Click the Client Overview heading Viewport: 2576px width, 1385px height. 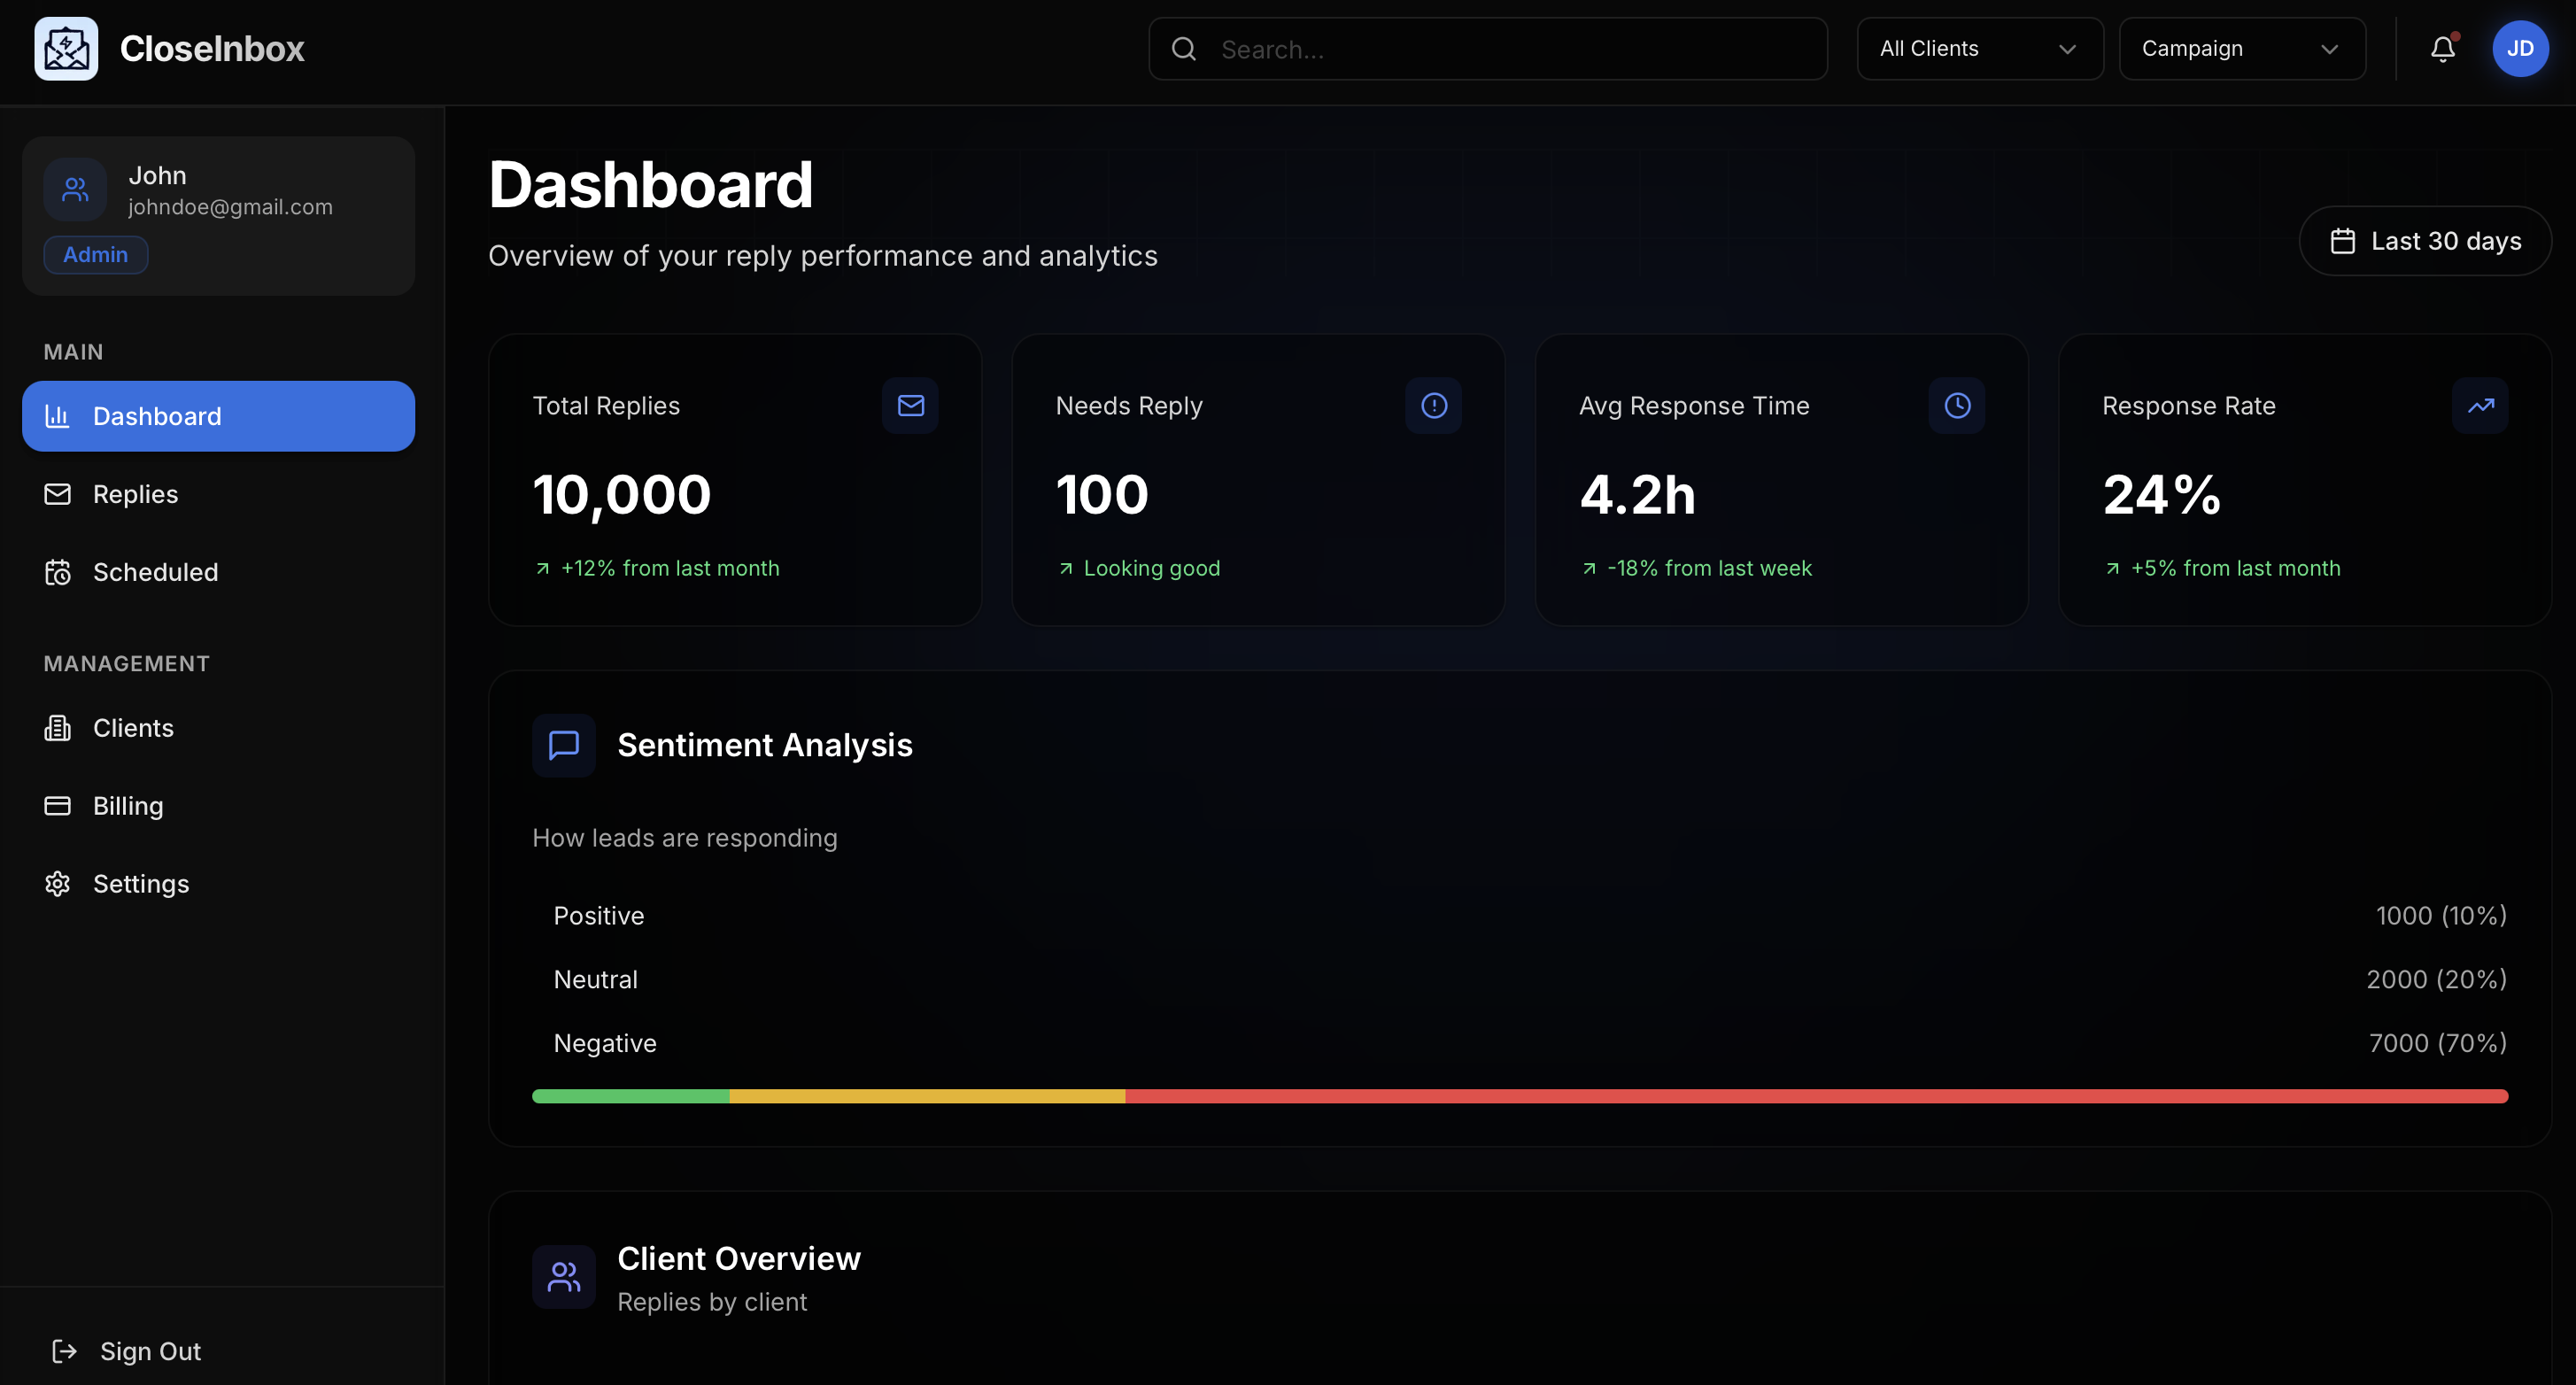(x=739, y=1258)
